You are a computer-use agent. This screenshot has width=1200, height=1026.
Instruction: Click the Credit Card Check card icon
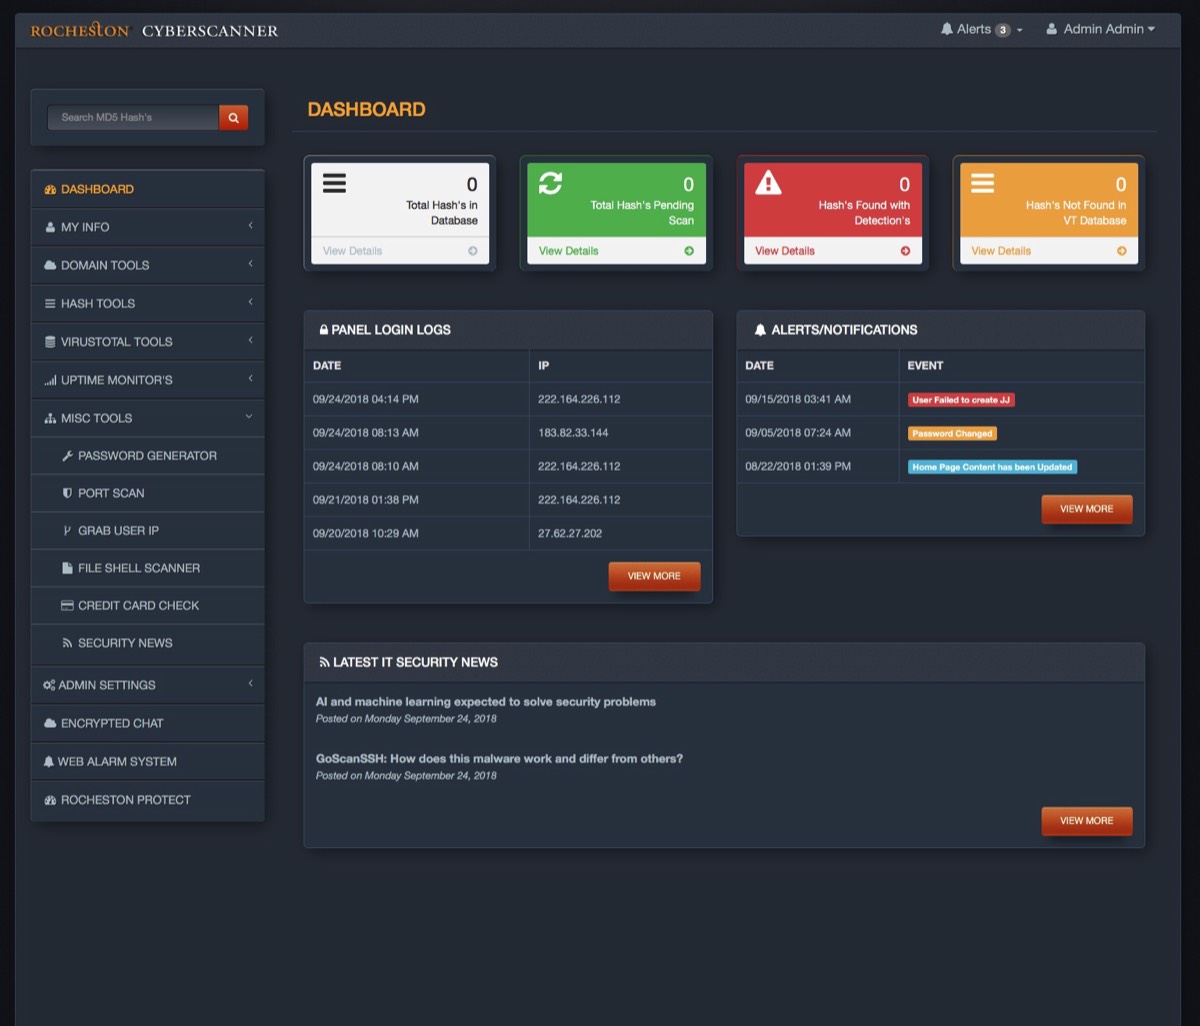point(68,605)
